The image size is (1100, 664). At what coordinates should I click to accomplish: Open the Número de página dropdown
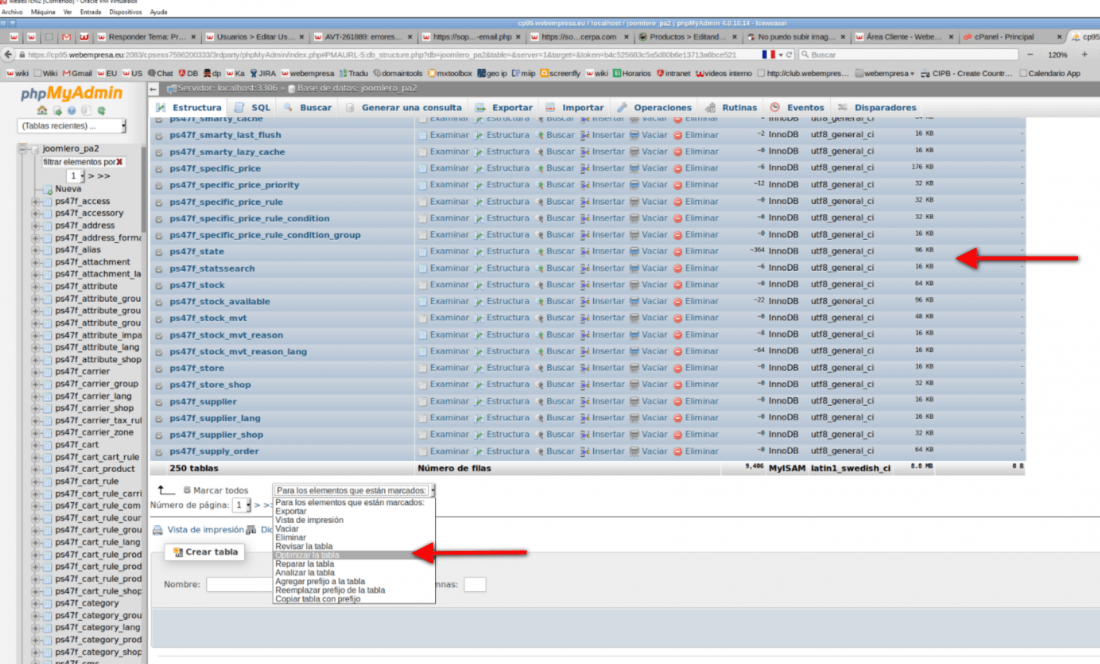click(x=241, y=505)
